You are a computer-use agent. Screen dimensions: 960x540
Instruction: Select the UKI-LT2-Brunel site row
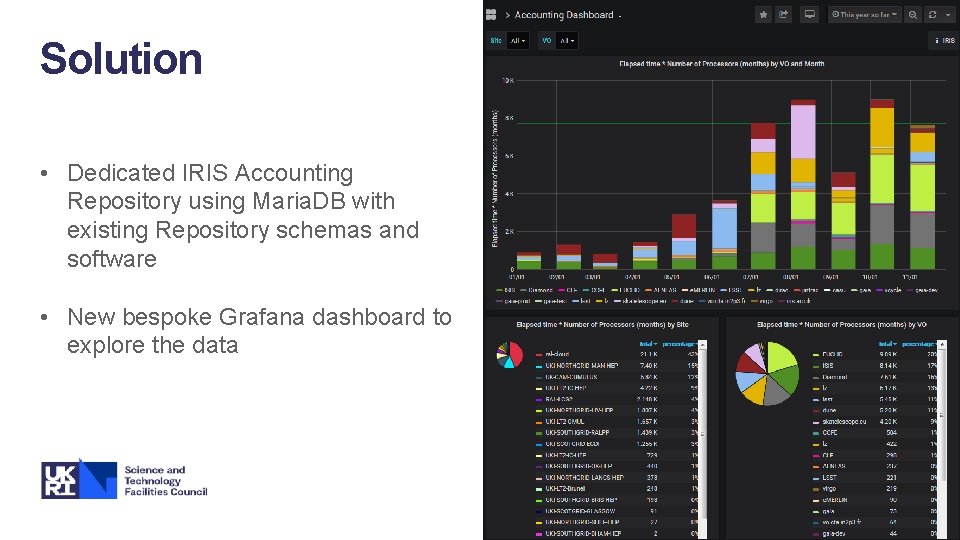point(617,489)
